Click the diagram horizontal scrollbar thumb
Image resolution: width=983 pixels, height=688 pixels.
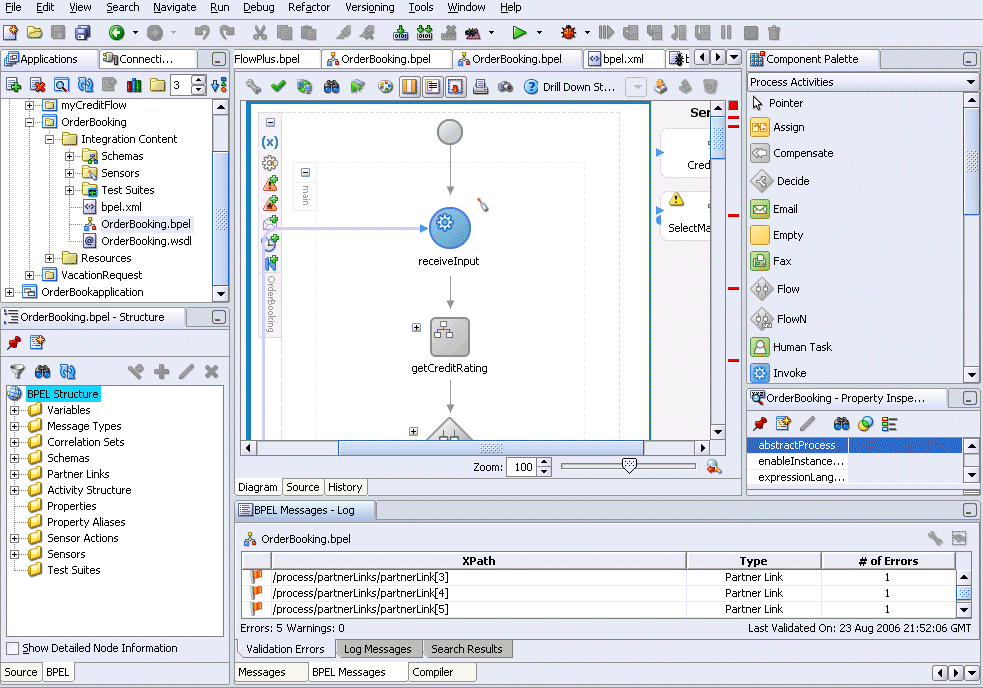tap(491, 448)
